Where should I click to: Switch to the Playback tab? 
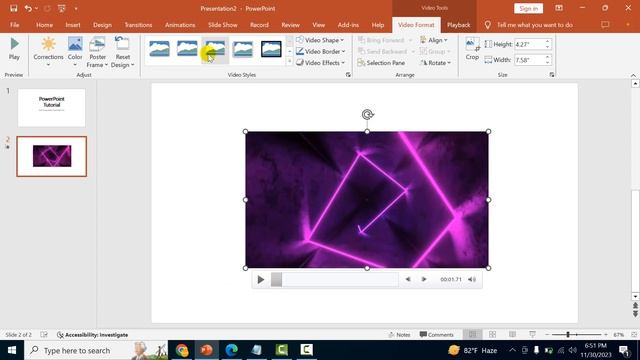[458, 25]
